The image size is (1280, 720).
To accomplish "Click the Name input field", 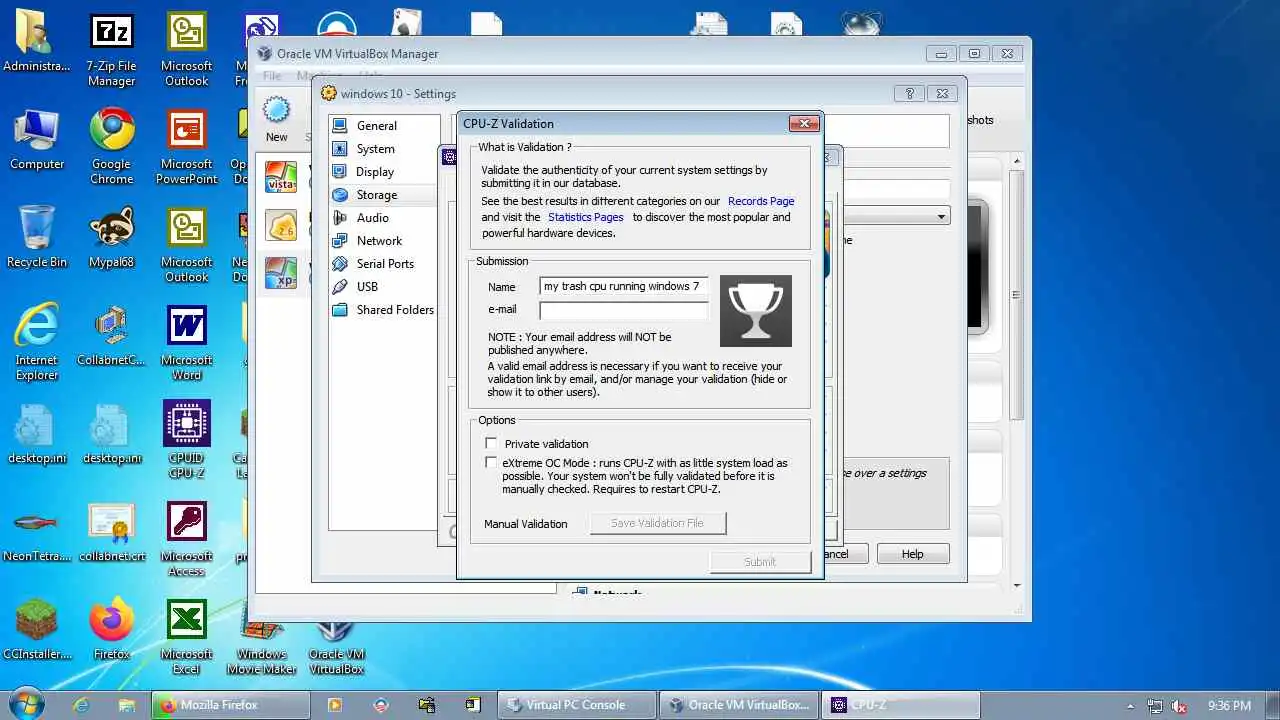I will [624, 286].
